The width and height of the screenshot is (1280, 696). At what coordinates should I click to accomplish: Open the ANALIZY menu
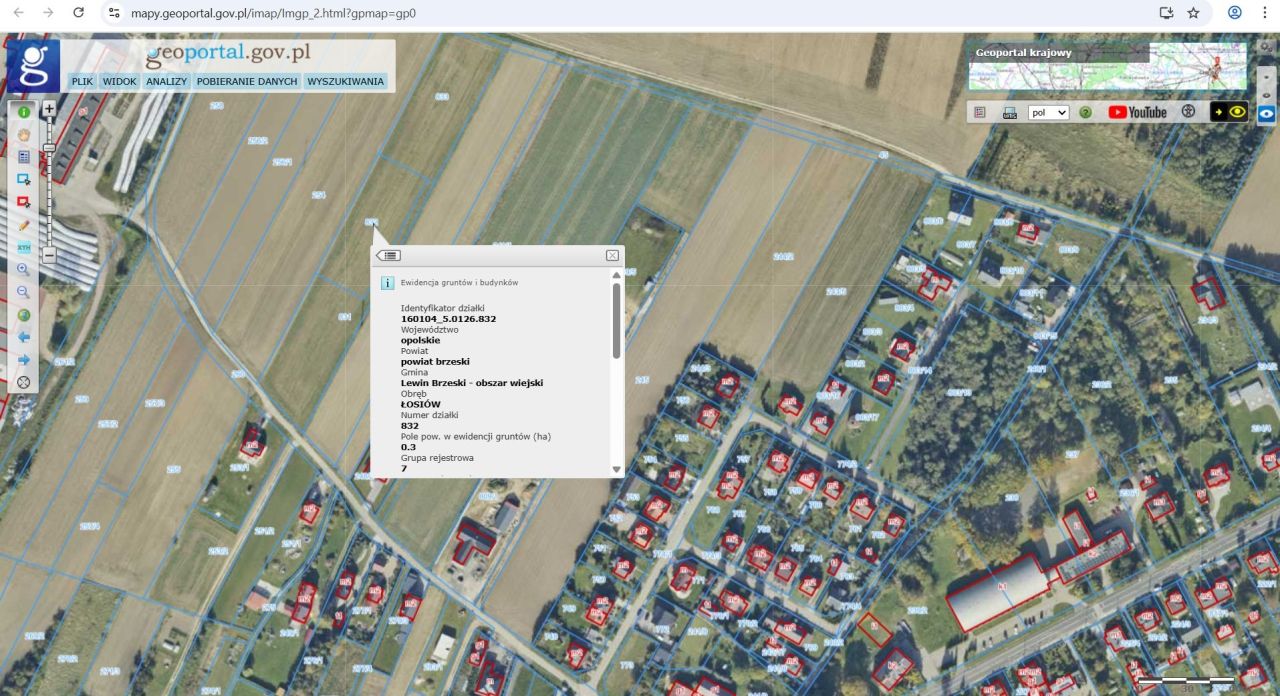(x=166, y=82)
